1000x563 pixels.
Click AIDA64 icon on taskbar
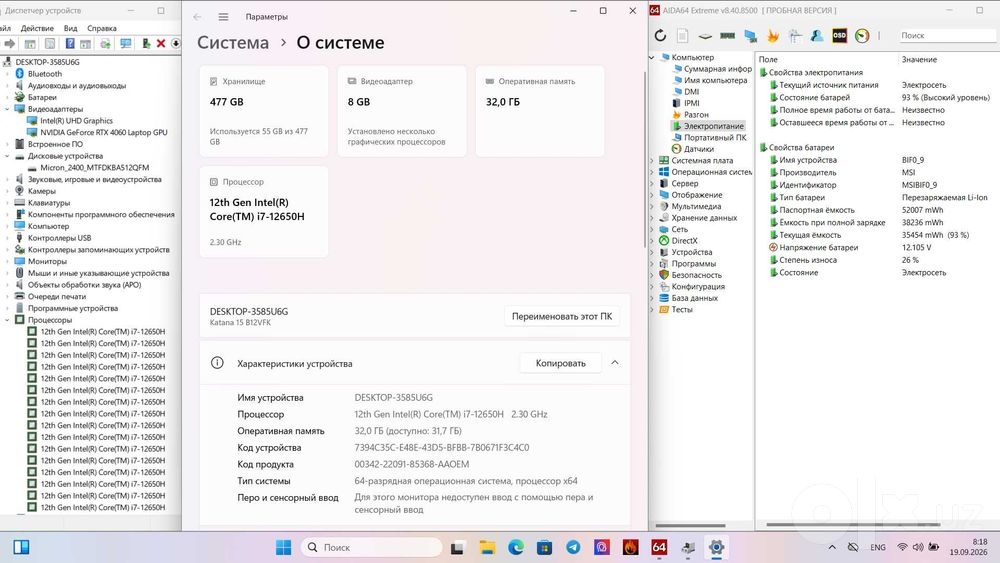click(x=659, y=547)
